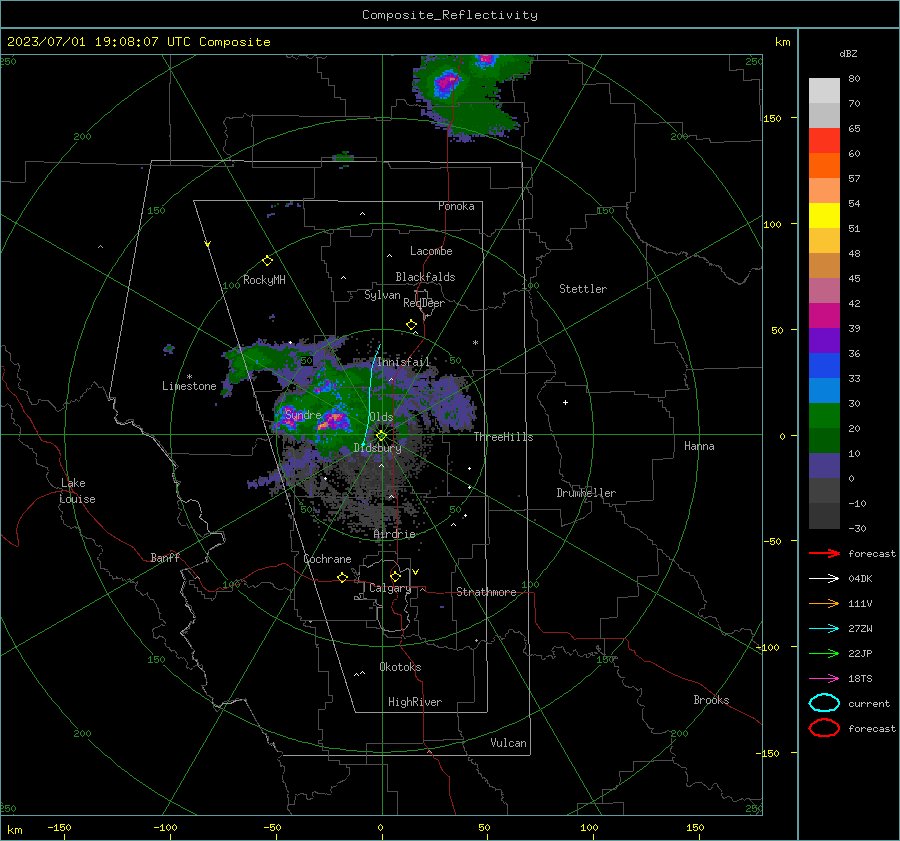Click the Calgary city label

pyautogui.click(x=390, y=588)
